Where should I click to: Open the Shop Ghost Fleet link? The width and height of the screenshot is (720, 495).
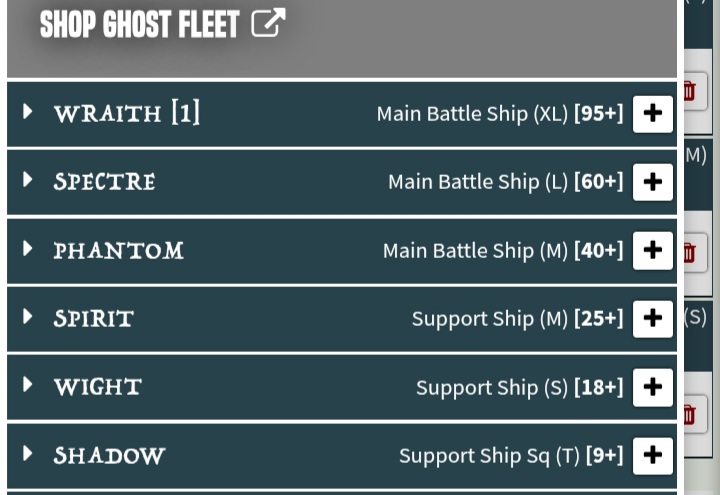point(140,24)
